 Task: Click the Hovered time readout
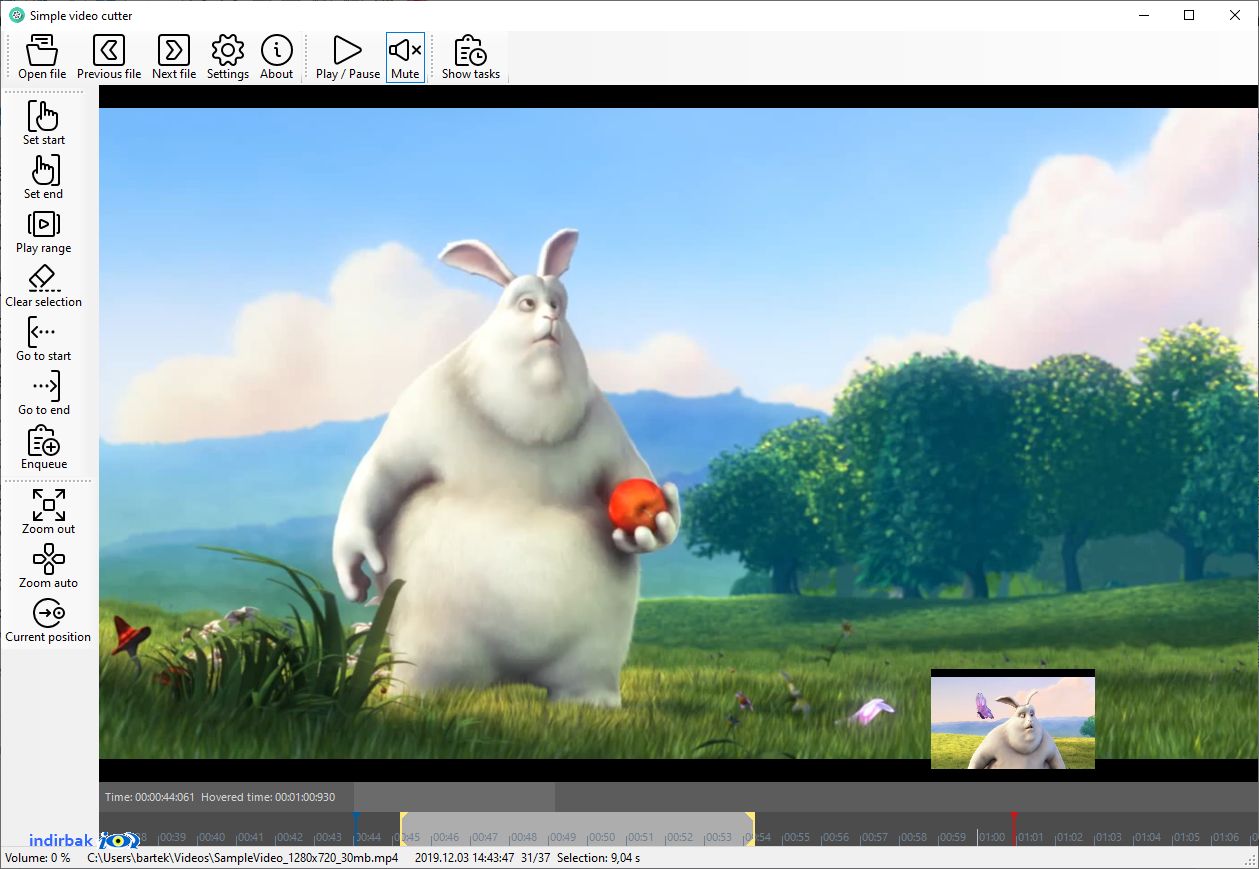click(268, 797)
